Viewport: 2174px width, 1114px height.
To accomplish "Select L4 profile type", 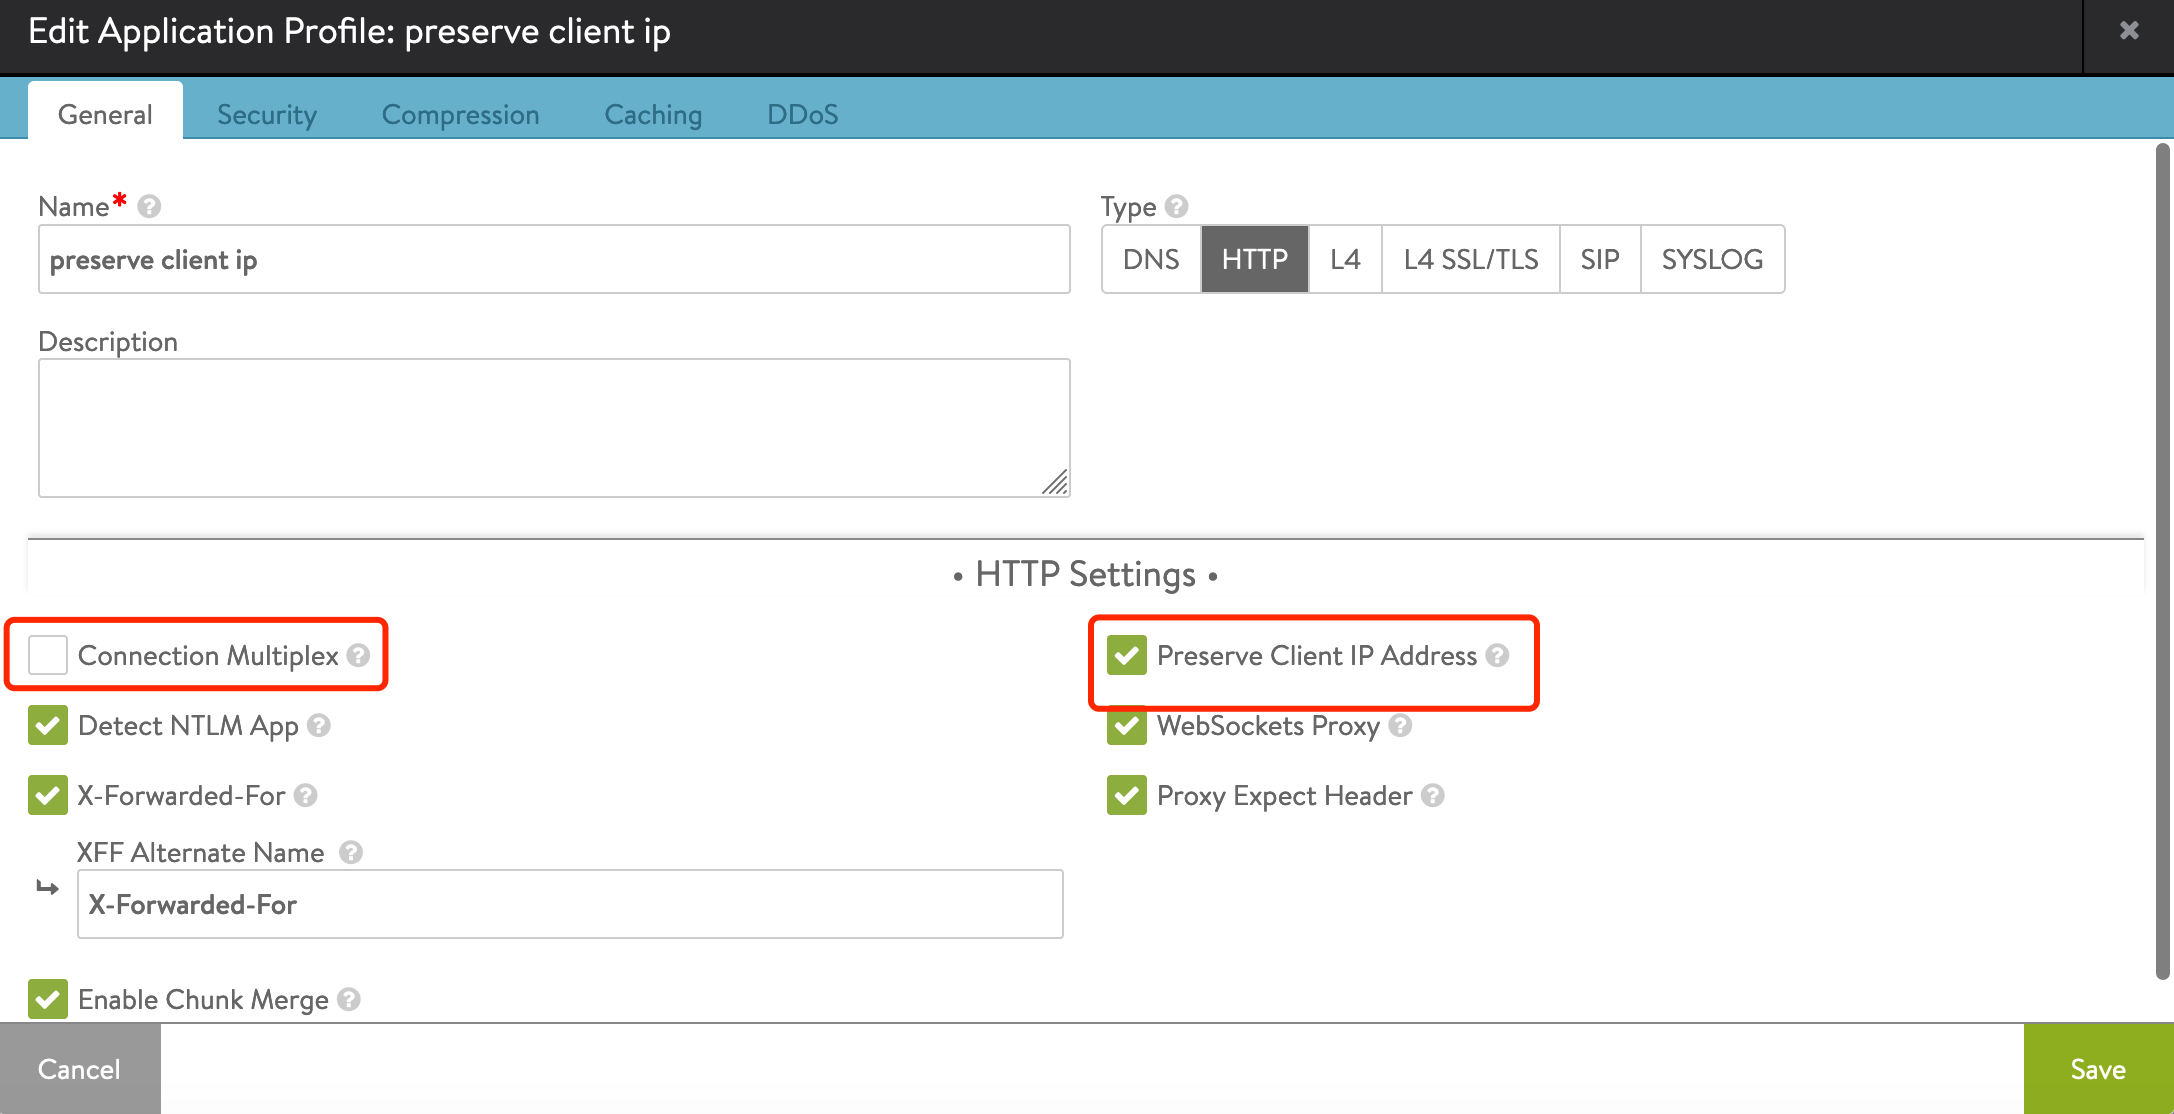I will click(1345, 259).
